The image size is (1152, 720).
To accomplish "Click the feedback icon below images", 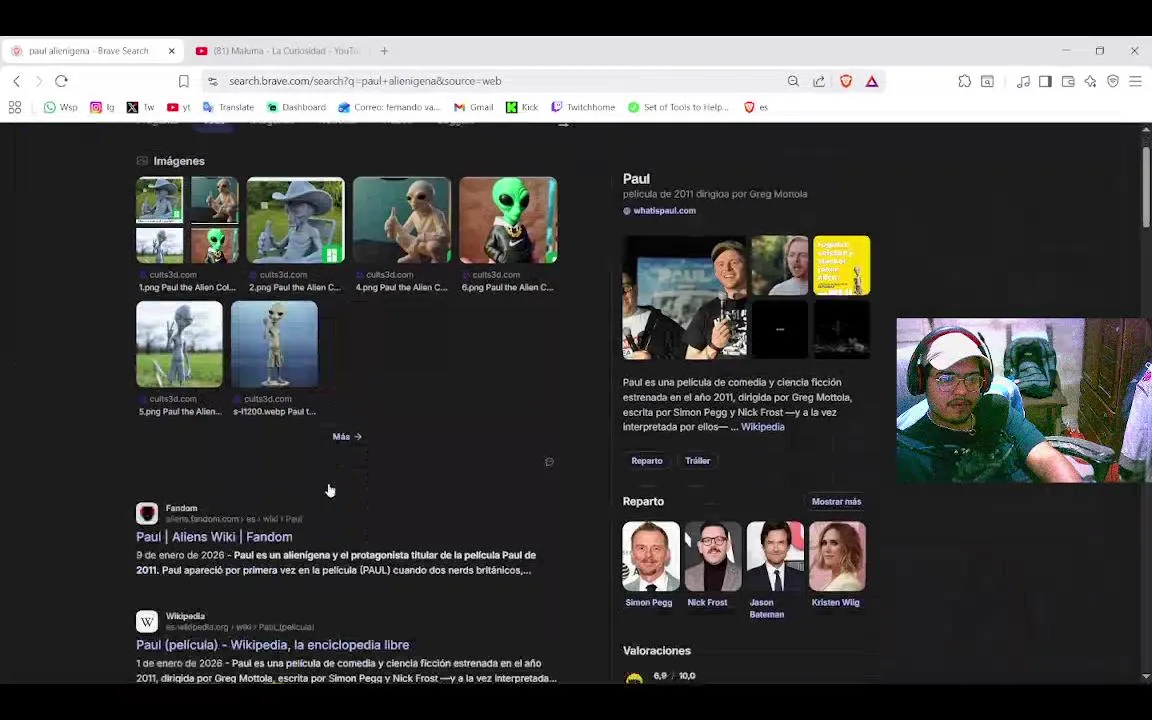I will (x=549, y=462).
